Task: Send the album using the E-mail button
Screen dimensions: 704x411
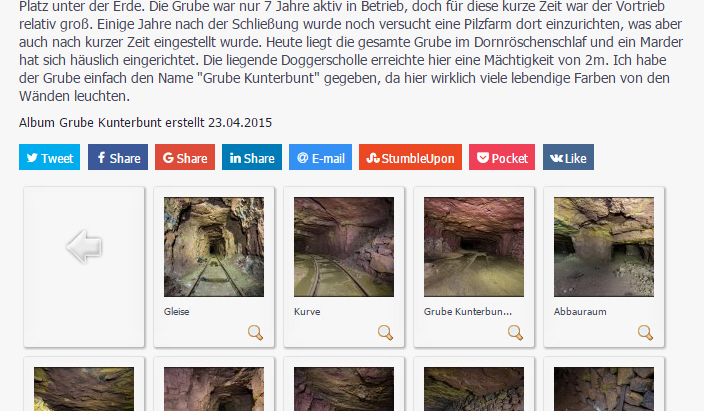Action: point(321,157)
